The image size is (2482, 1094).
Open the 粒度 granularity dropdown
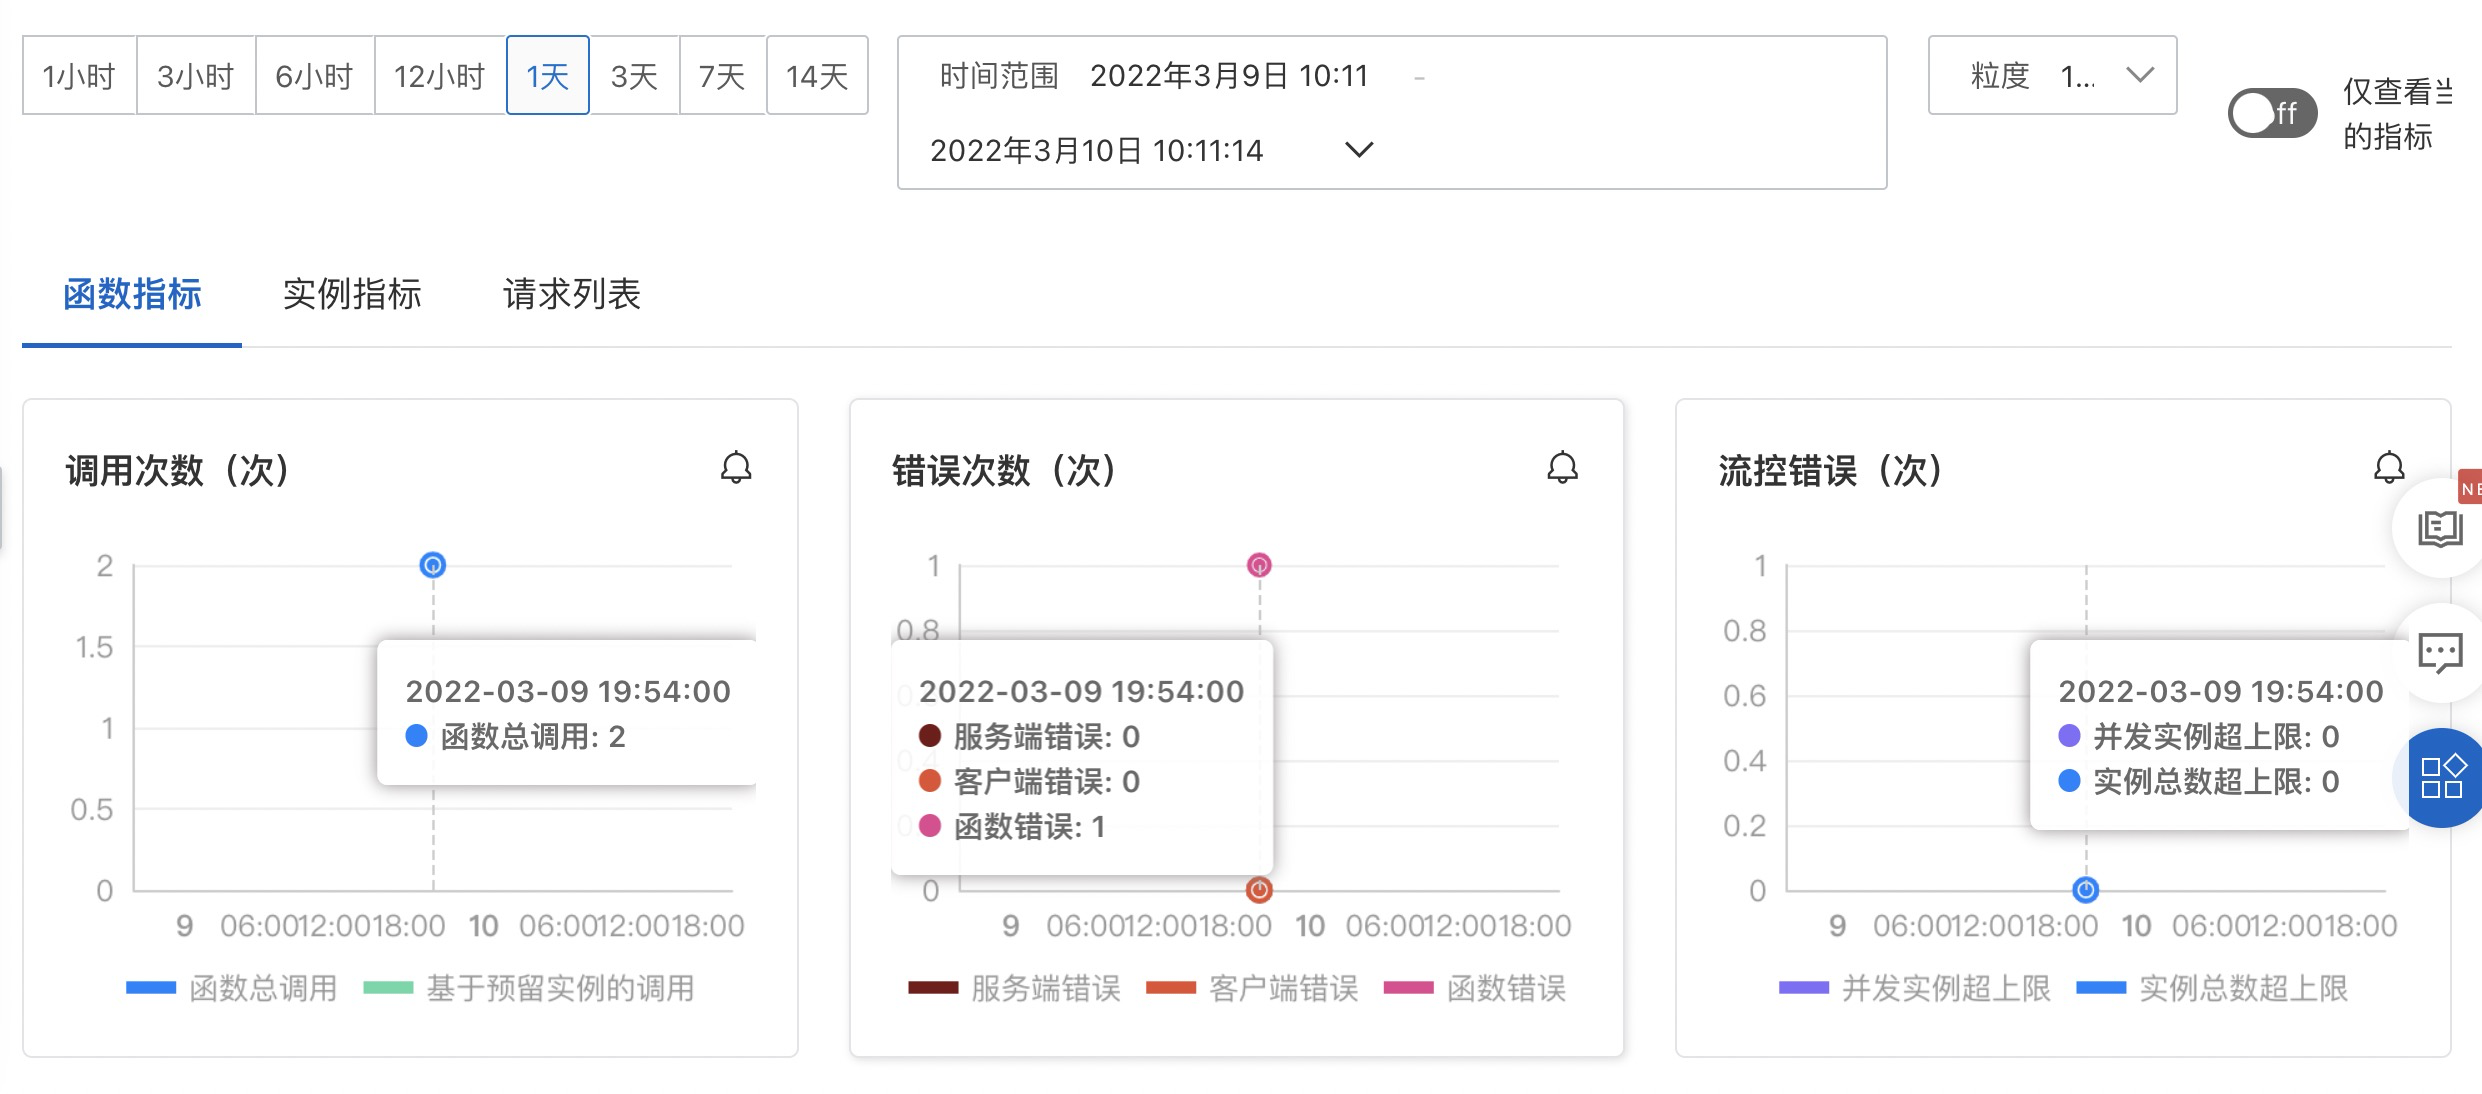(2052, 75)
